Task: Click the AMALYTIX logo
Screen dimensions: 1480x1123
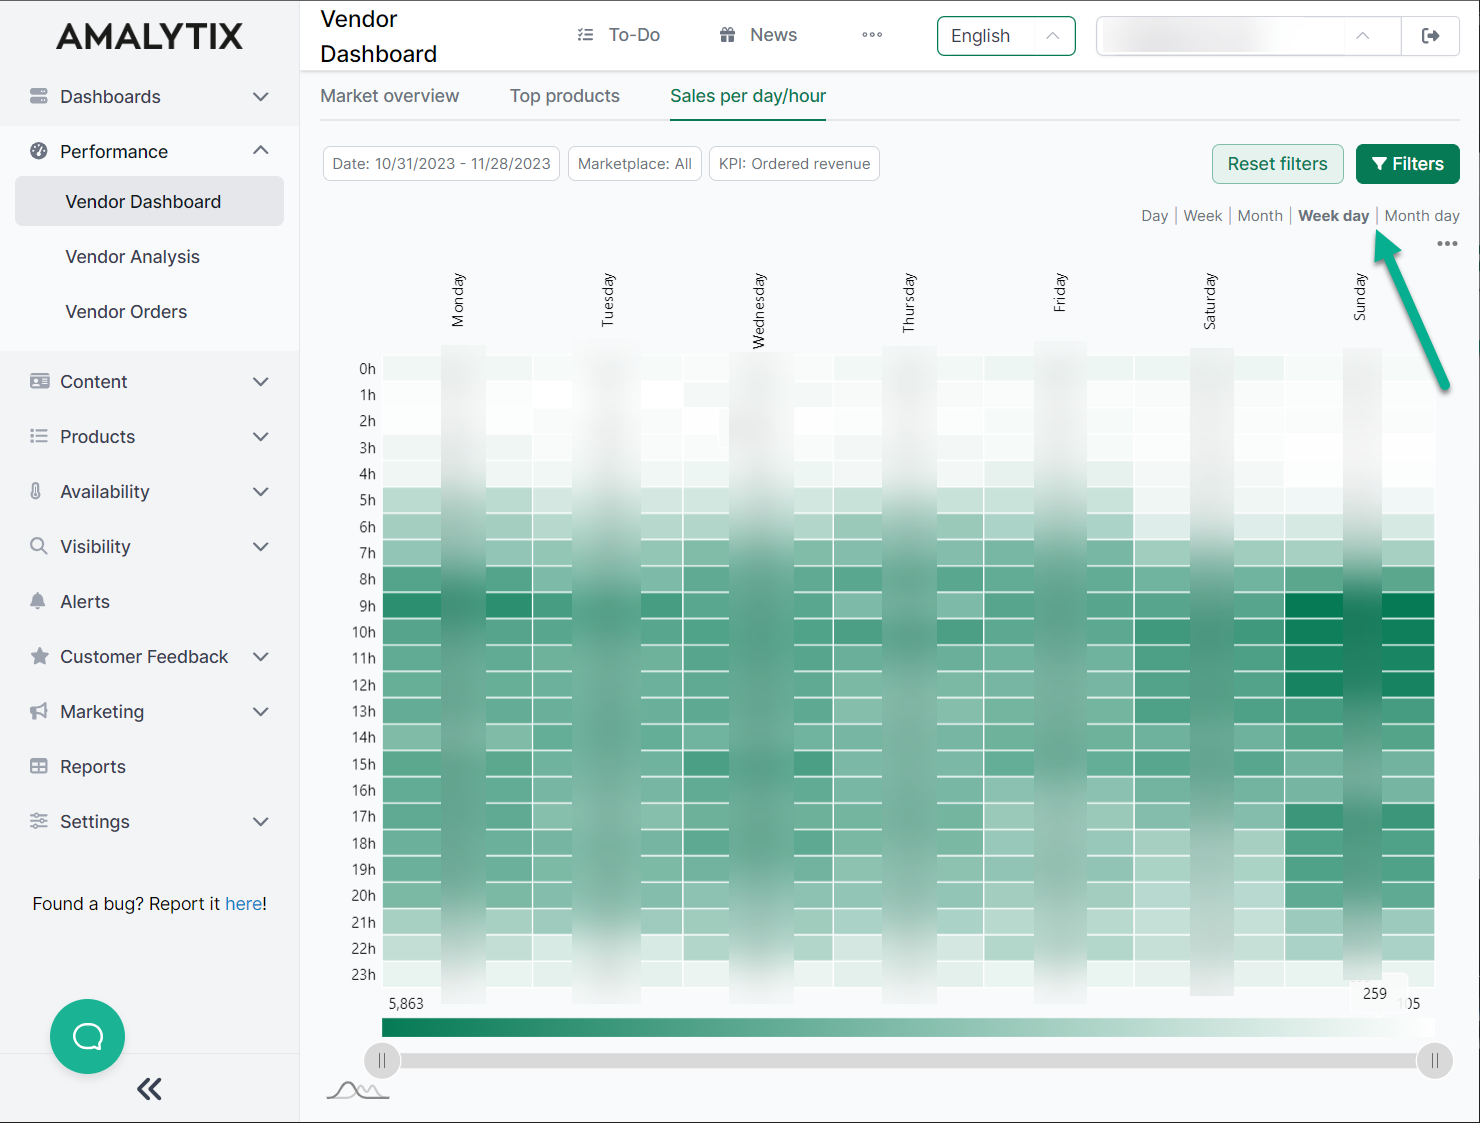Action: 149,37
